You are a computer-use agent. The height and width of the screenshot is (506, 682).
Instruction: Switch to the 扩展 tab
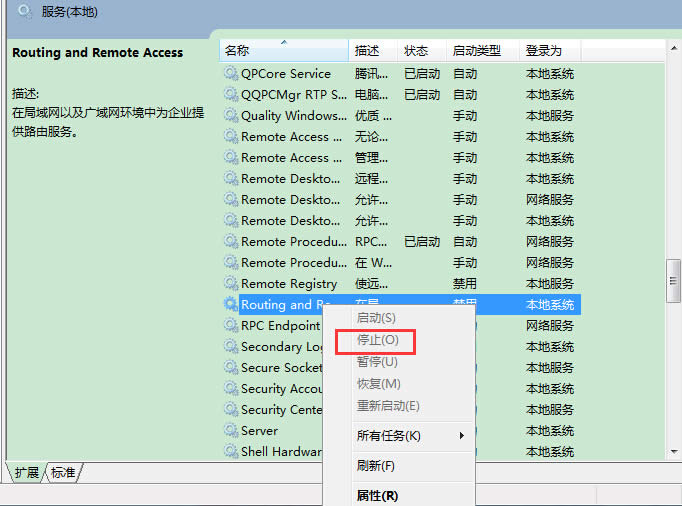[x=27, y=473]
